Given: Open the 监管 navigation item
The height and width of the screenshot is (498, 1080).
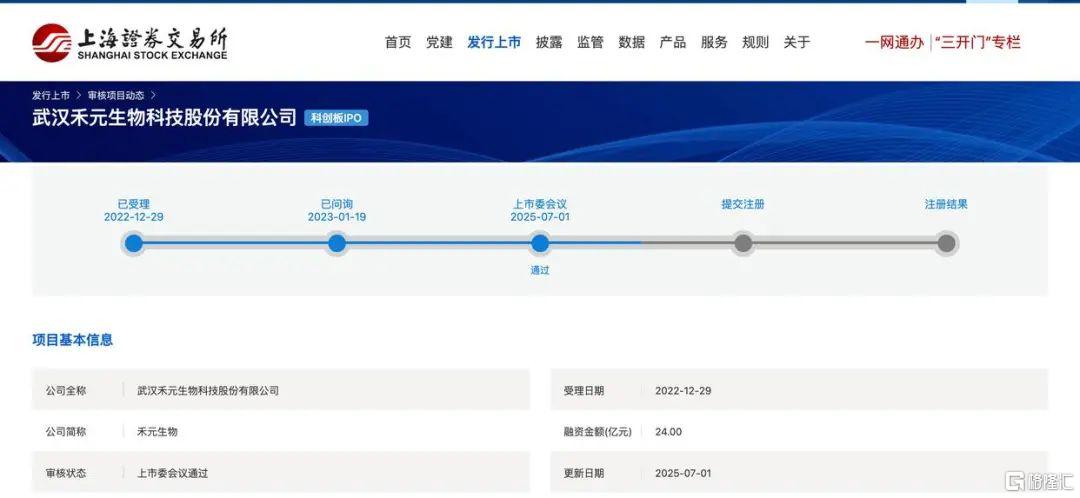Looking at the screenshot, I should point(590,42).
